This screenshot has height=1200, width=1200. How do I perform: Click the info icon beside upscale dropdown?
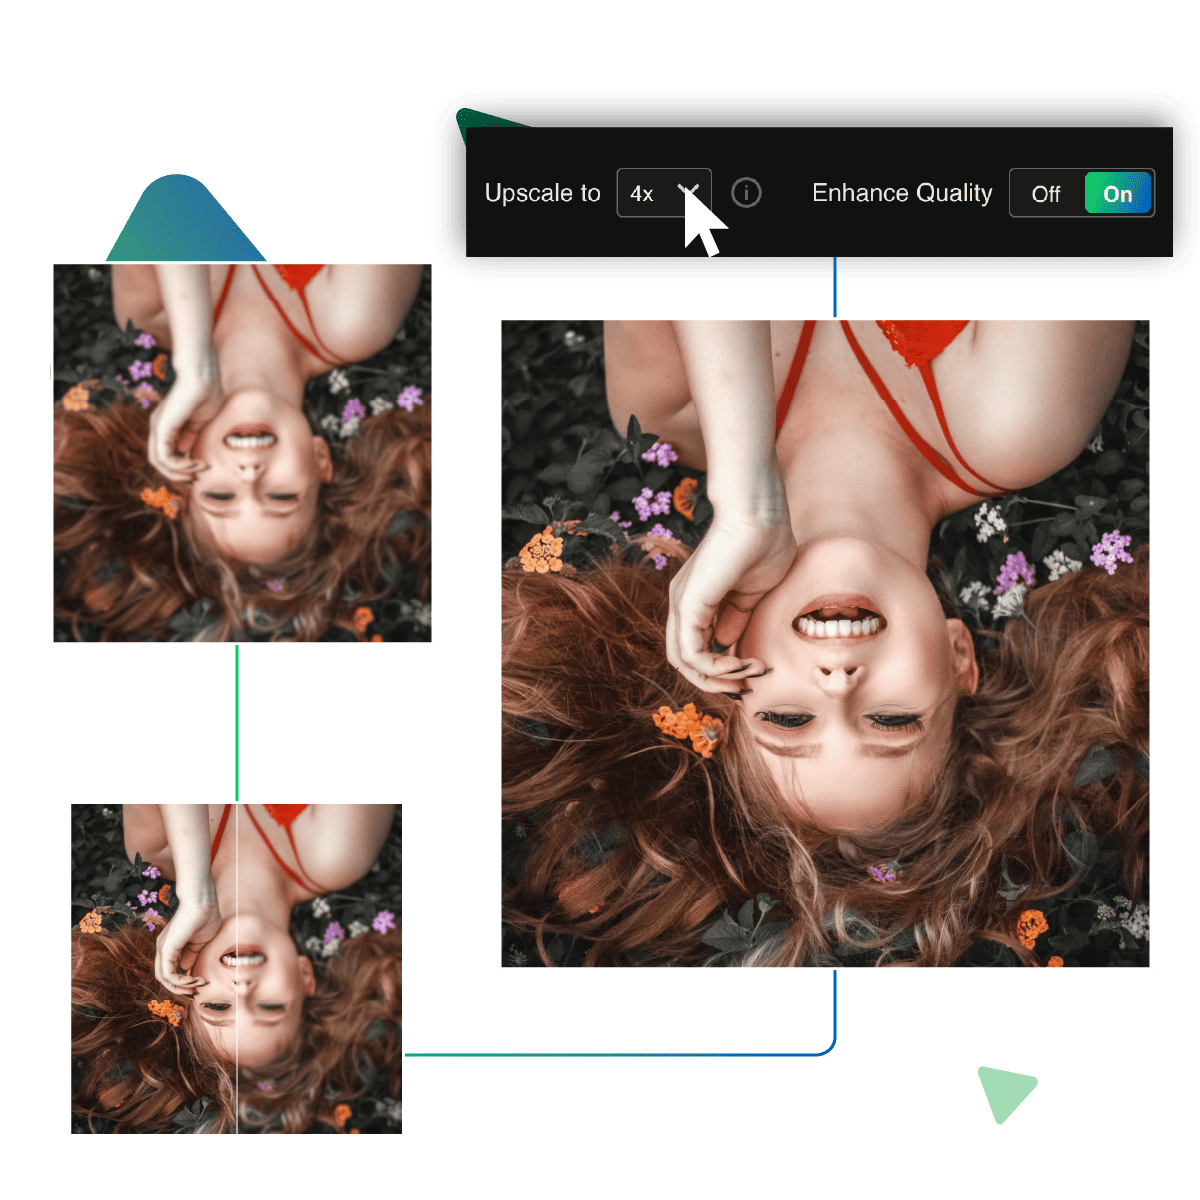click(746, 193)
